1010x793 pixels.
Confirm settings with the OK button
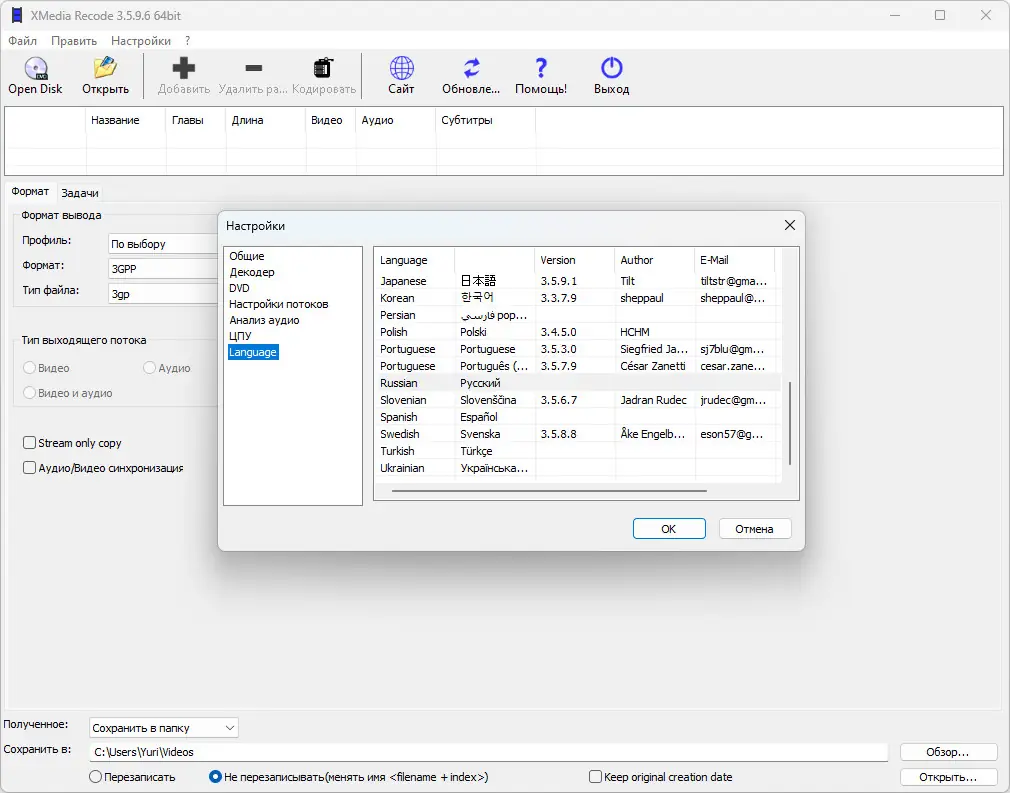click(669, 529)
